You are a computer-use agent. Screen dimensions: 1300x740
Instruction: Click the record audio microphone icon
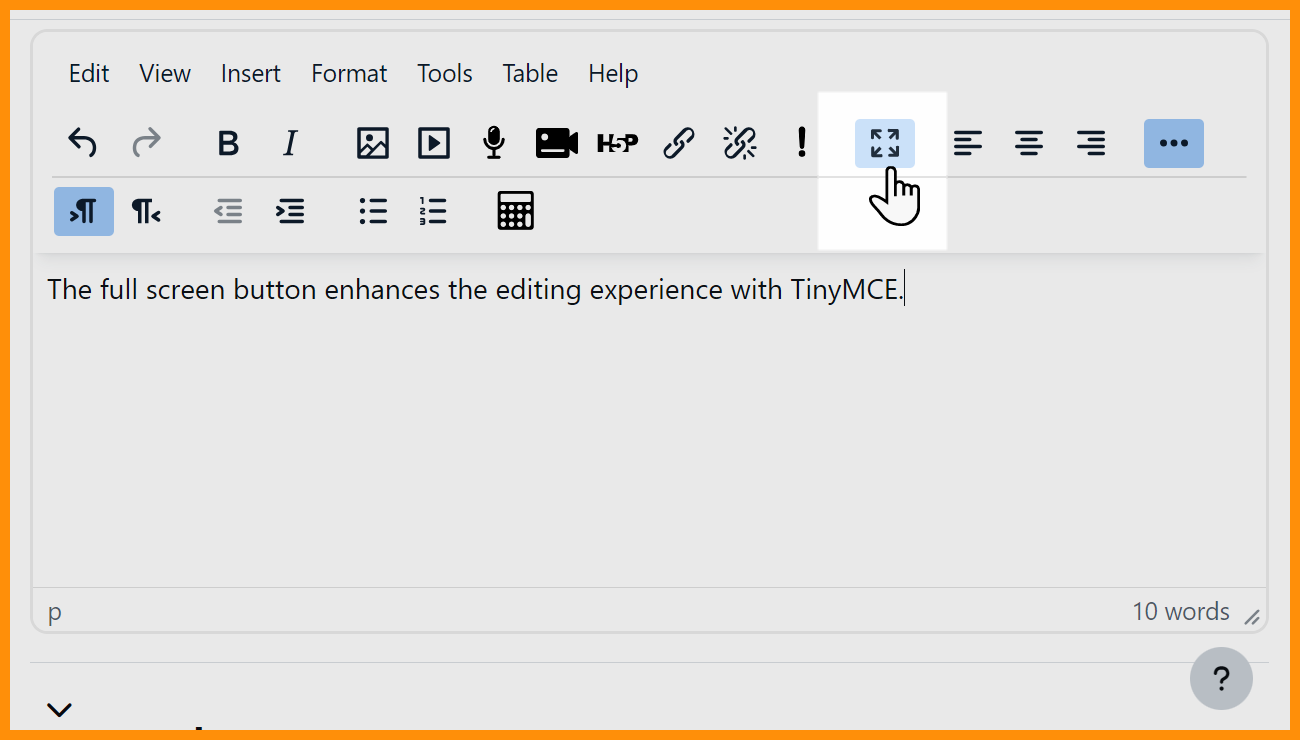click(493, 143)
